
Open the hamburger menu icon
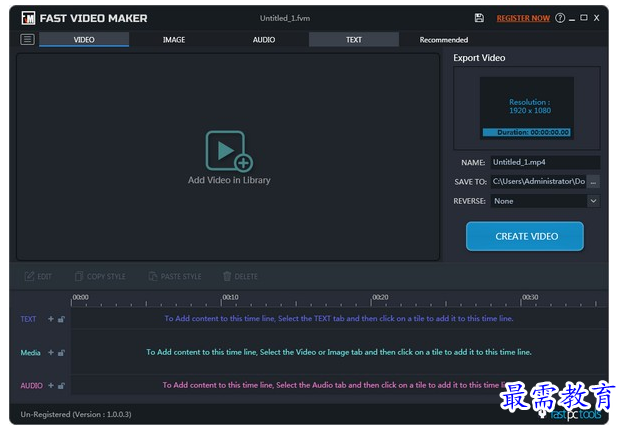pyautogui.click(x=27, y=39)
